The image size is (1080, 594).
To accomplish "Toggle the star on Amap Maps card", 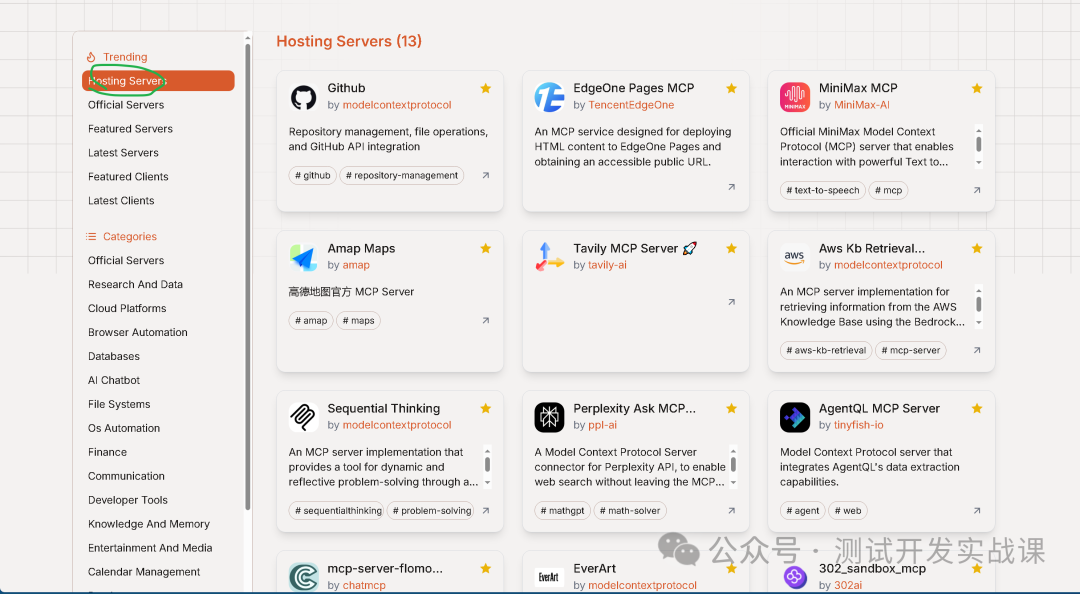I will click(x=486, y=248).
